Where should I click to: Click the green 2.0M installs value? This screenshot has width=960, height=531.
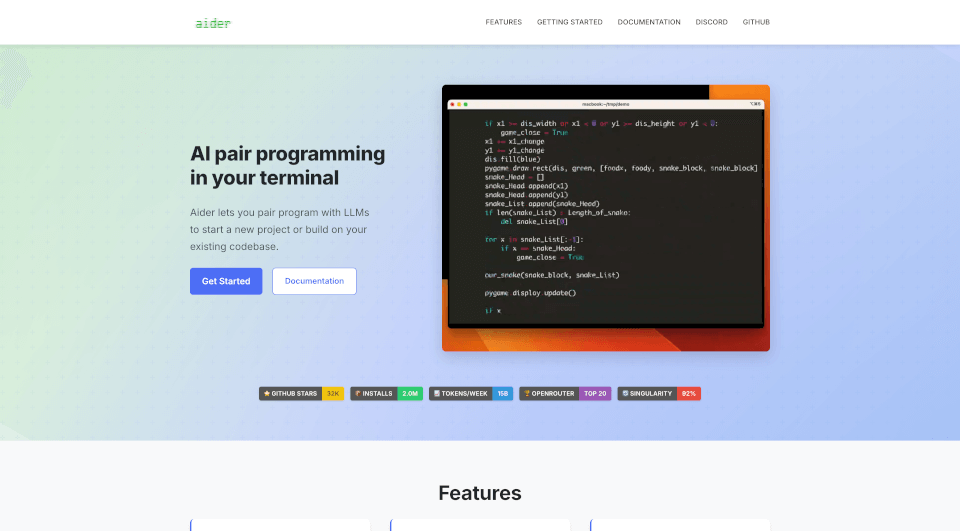(410, 394)
